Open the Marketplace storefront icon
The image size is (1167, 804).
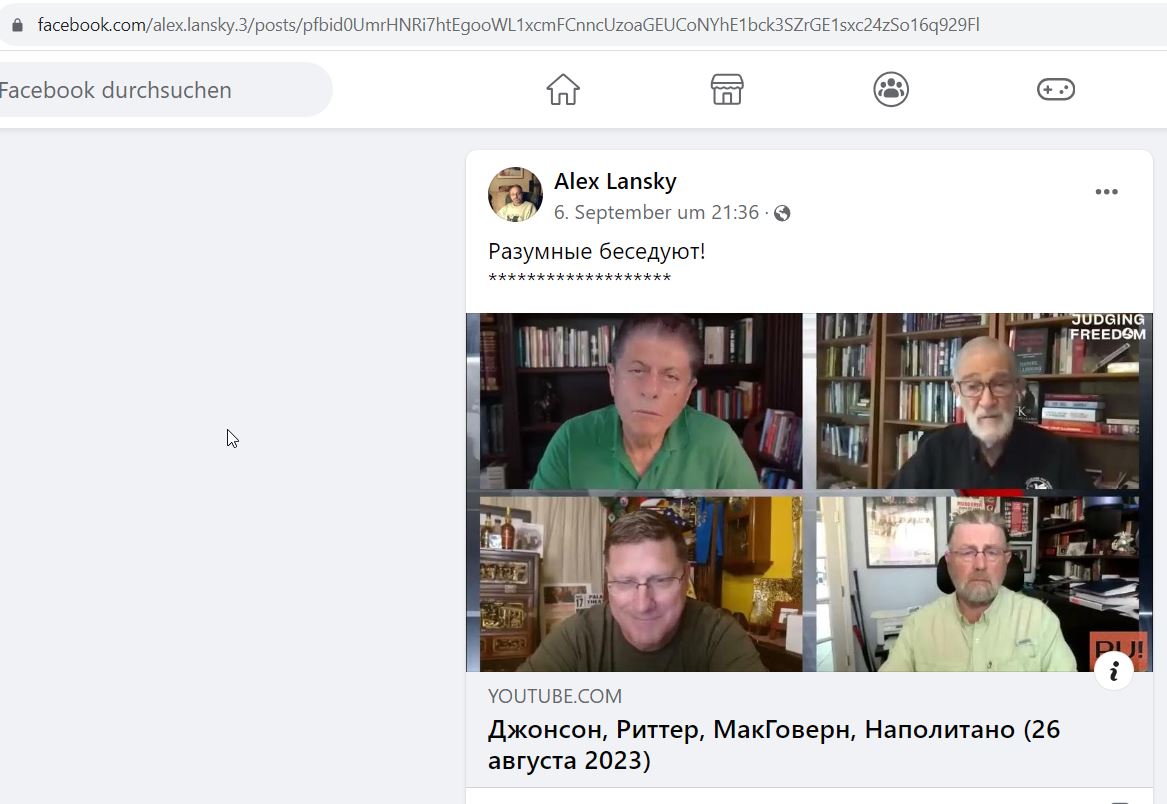tap(727, 89)
